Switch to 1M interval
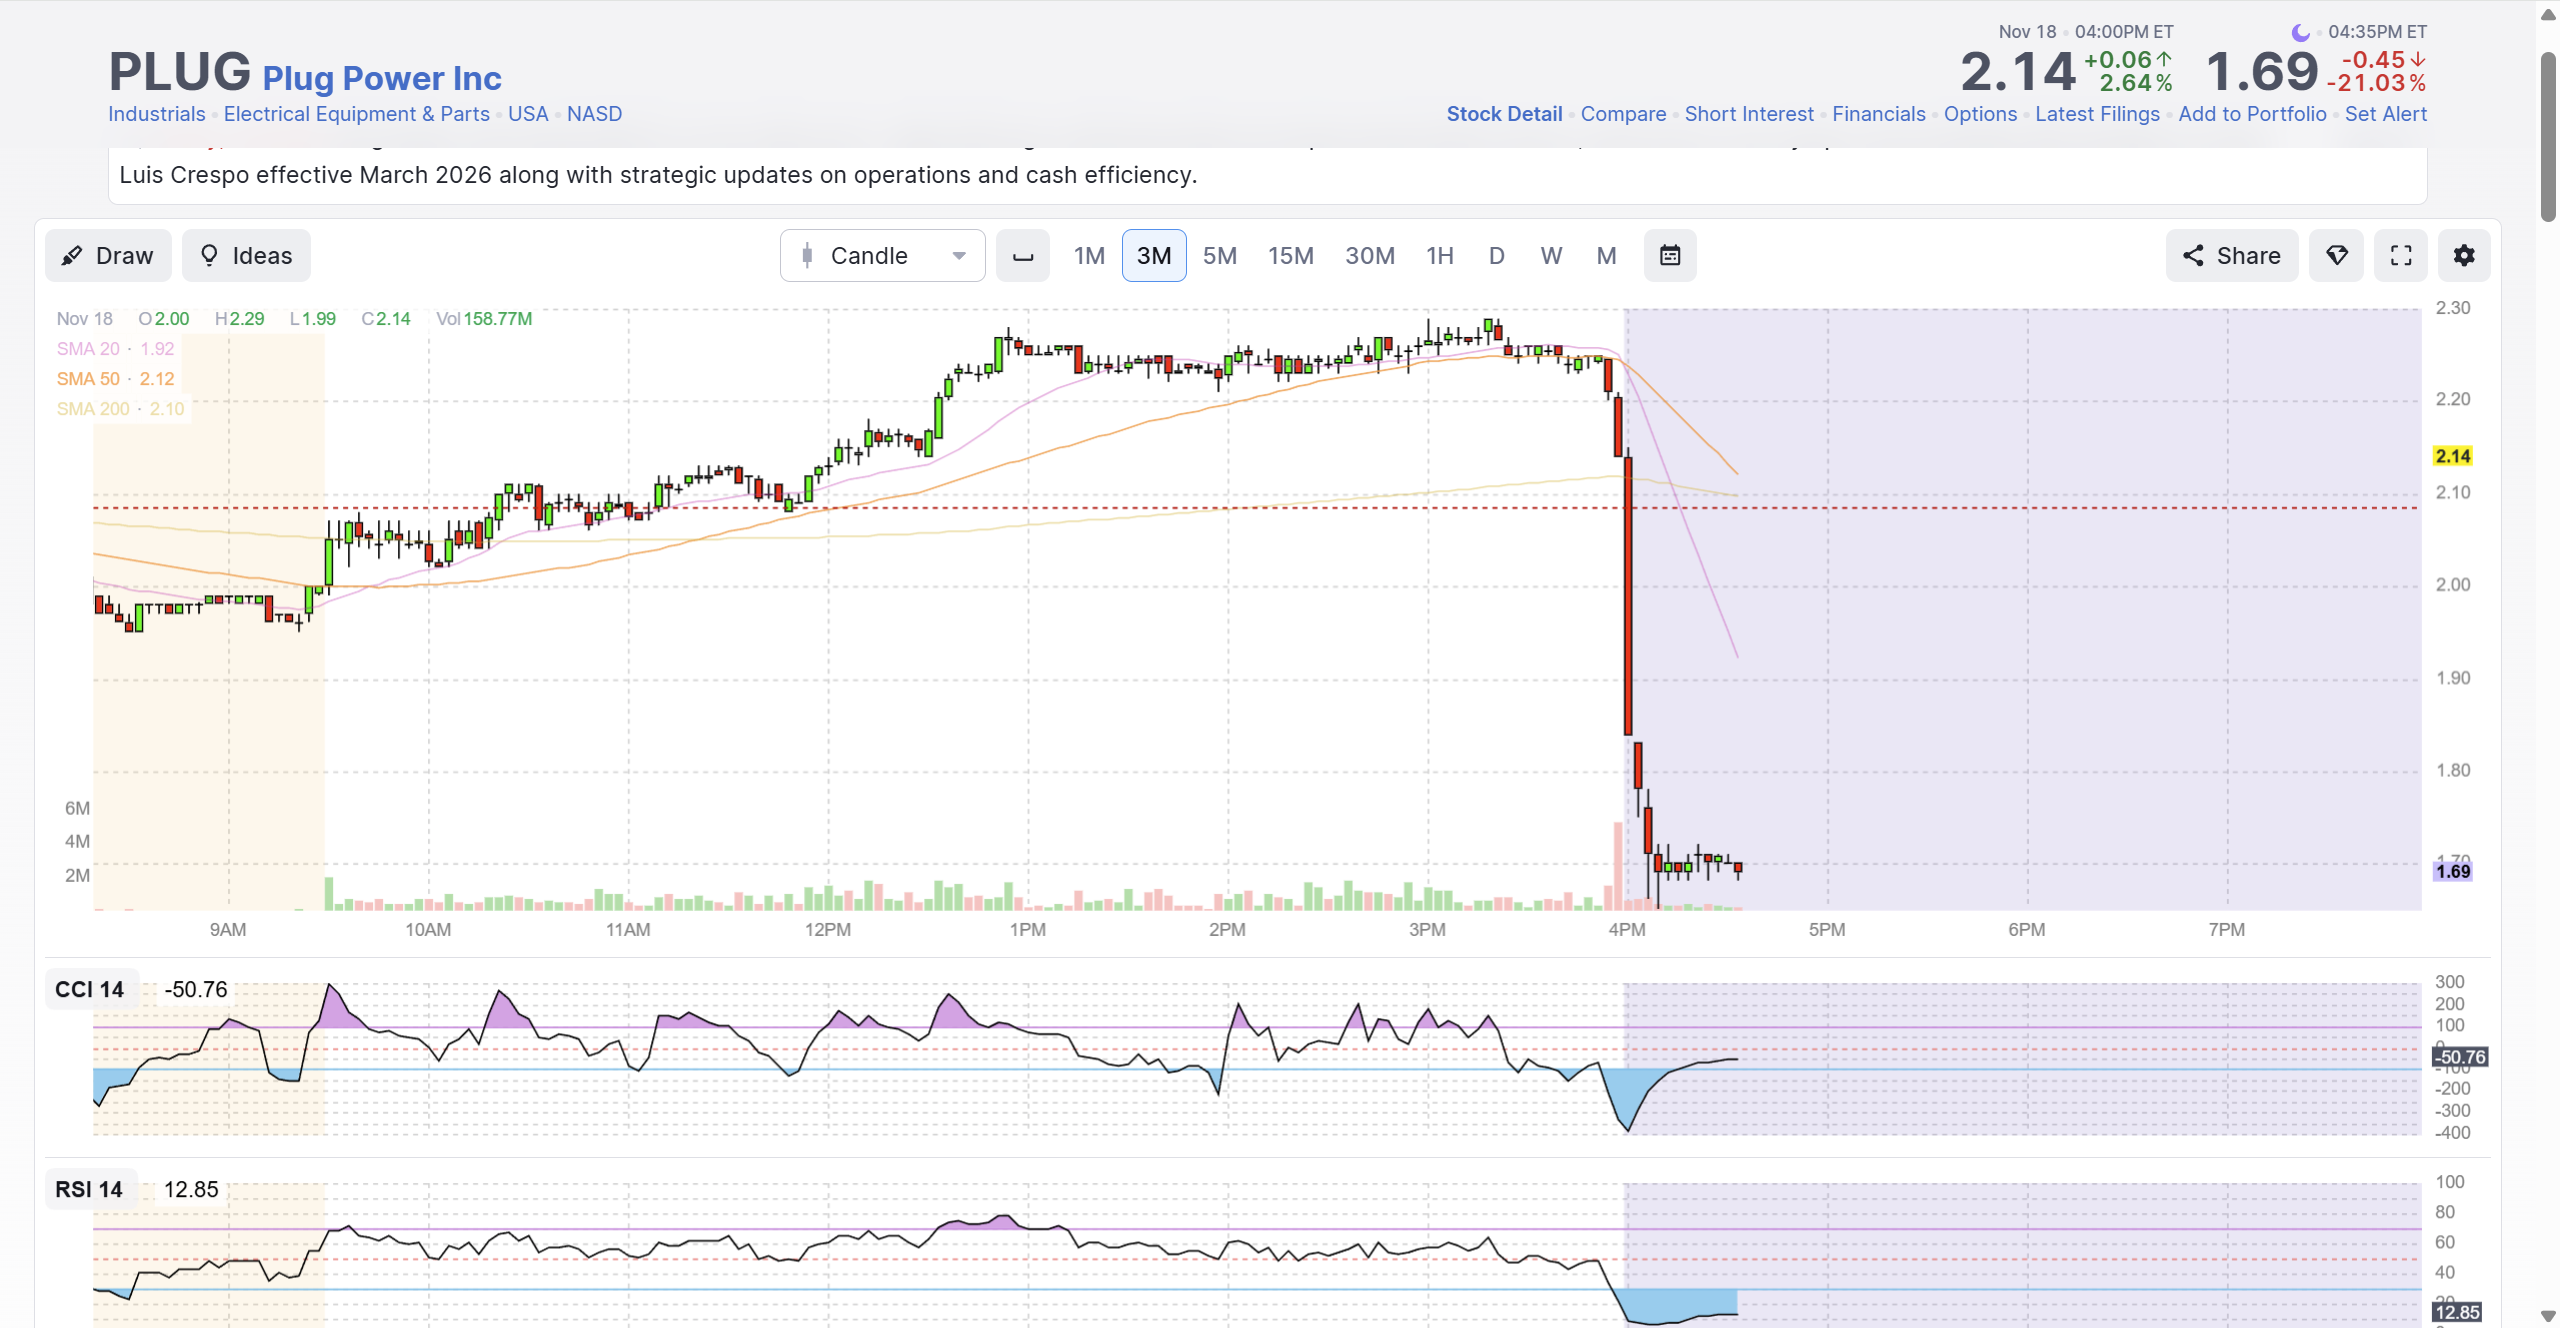2560x1328 pixels. coord(1089,256)
